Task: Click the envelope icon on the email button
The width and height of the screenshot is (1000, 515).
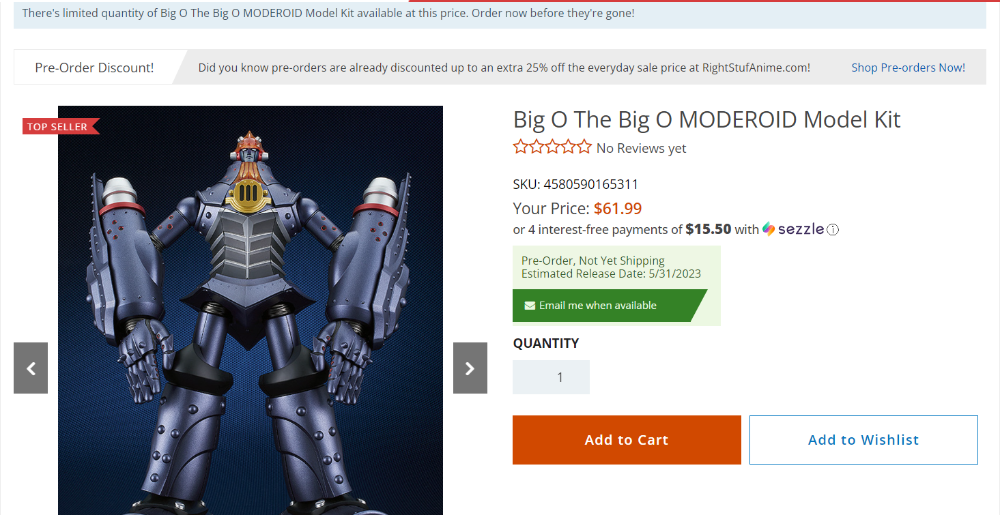Action: 529,306
